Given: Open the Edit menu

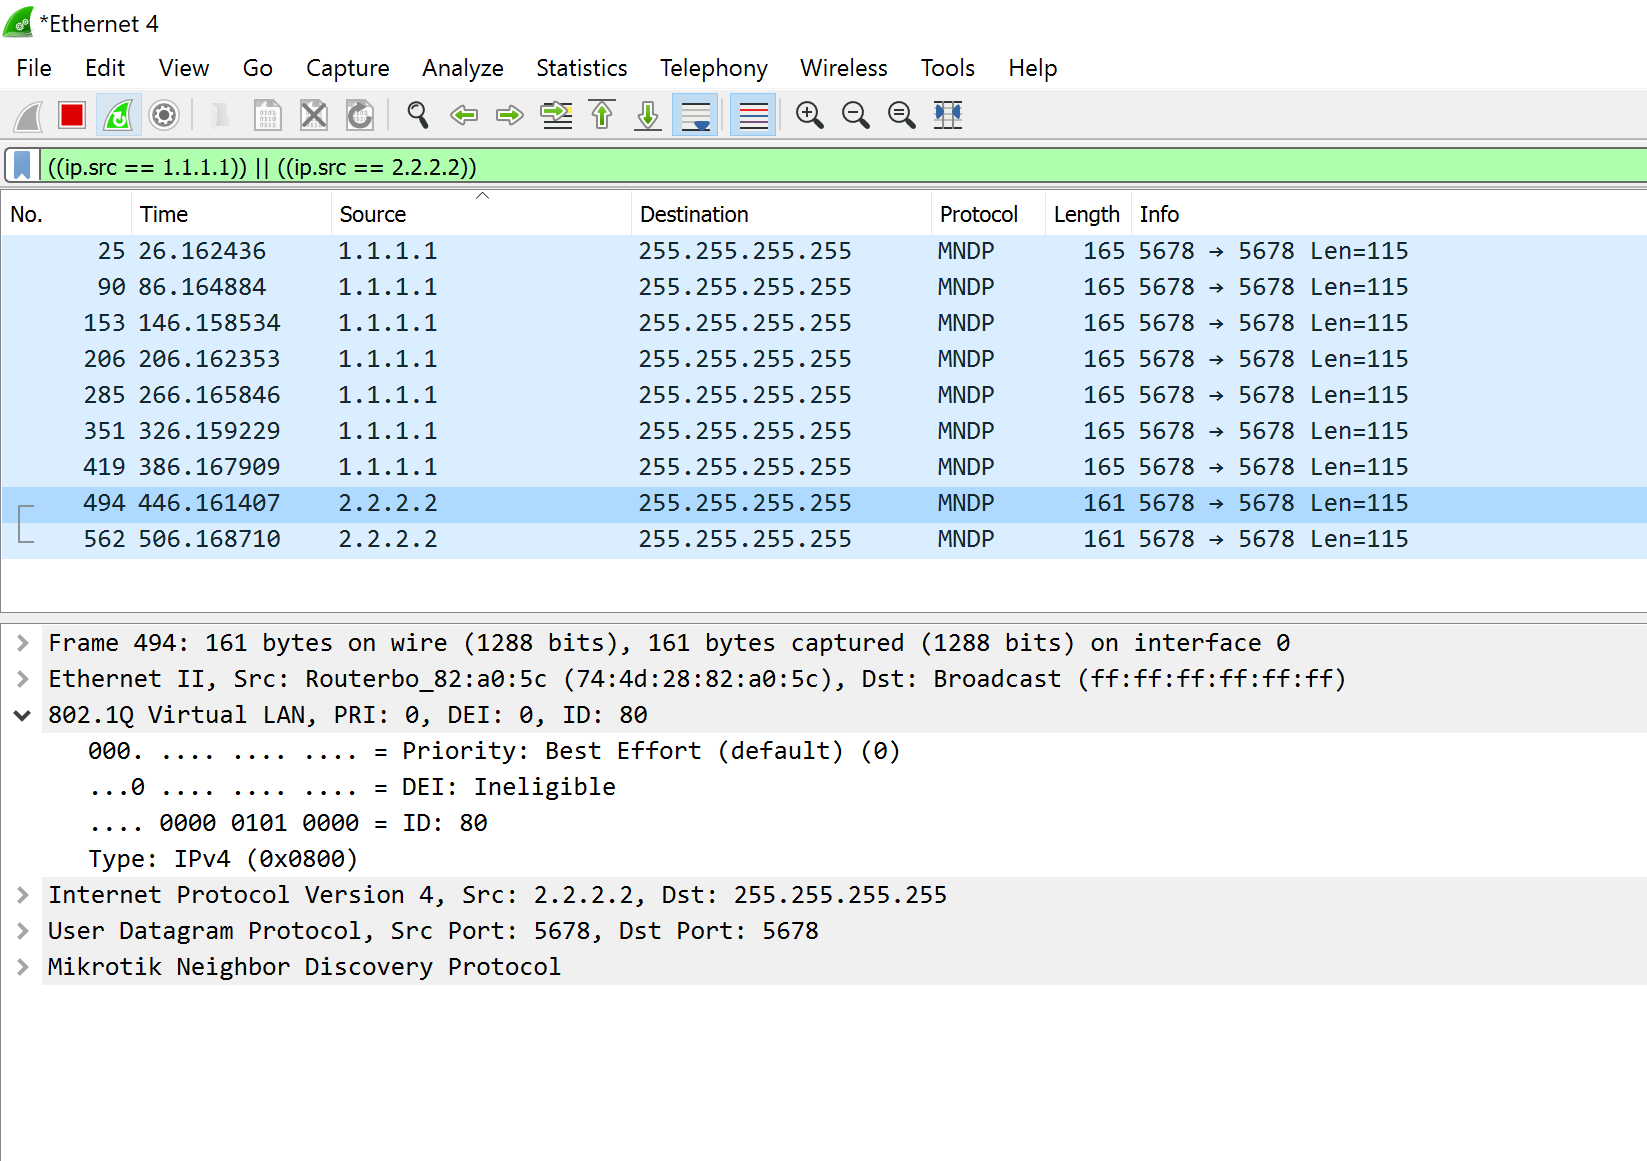Looking at the screenshot, I should click(105, 68).
